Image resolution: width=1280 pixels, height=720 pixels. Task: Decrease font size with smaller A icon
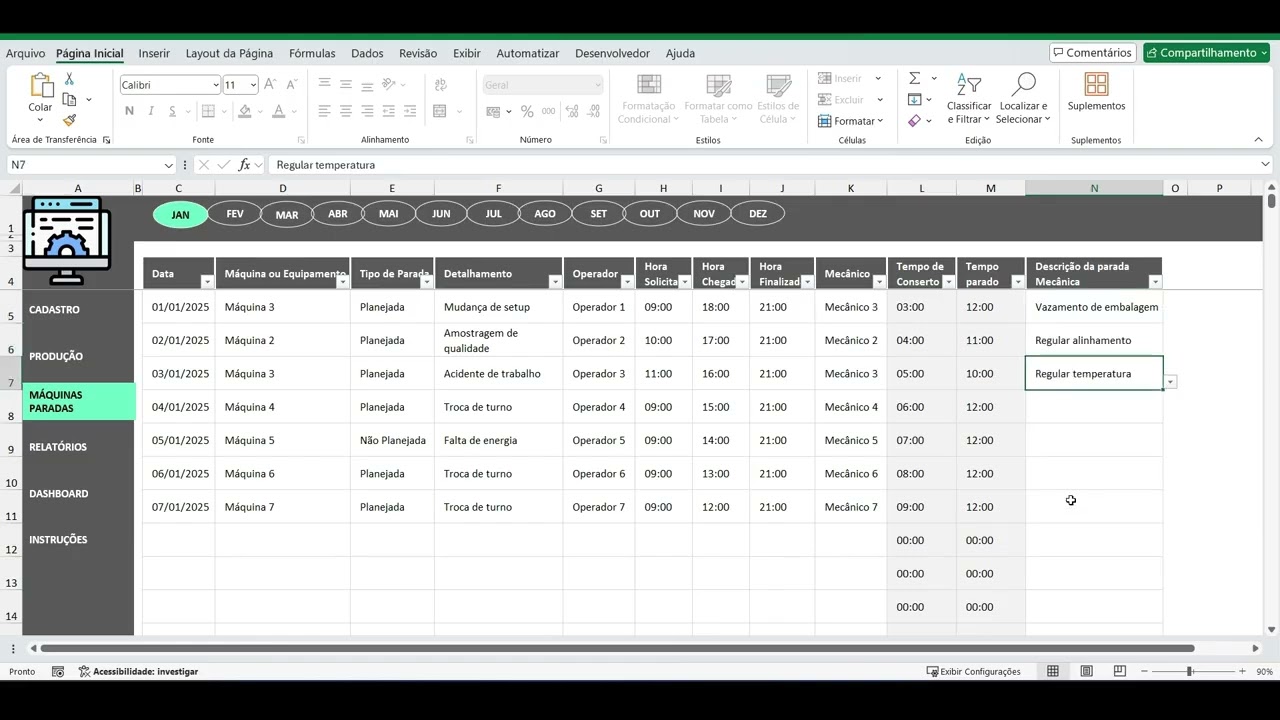tap(291, 85)
